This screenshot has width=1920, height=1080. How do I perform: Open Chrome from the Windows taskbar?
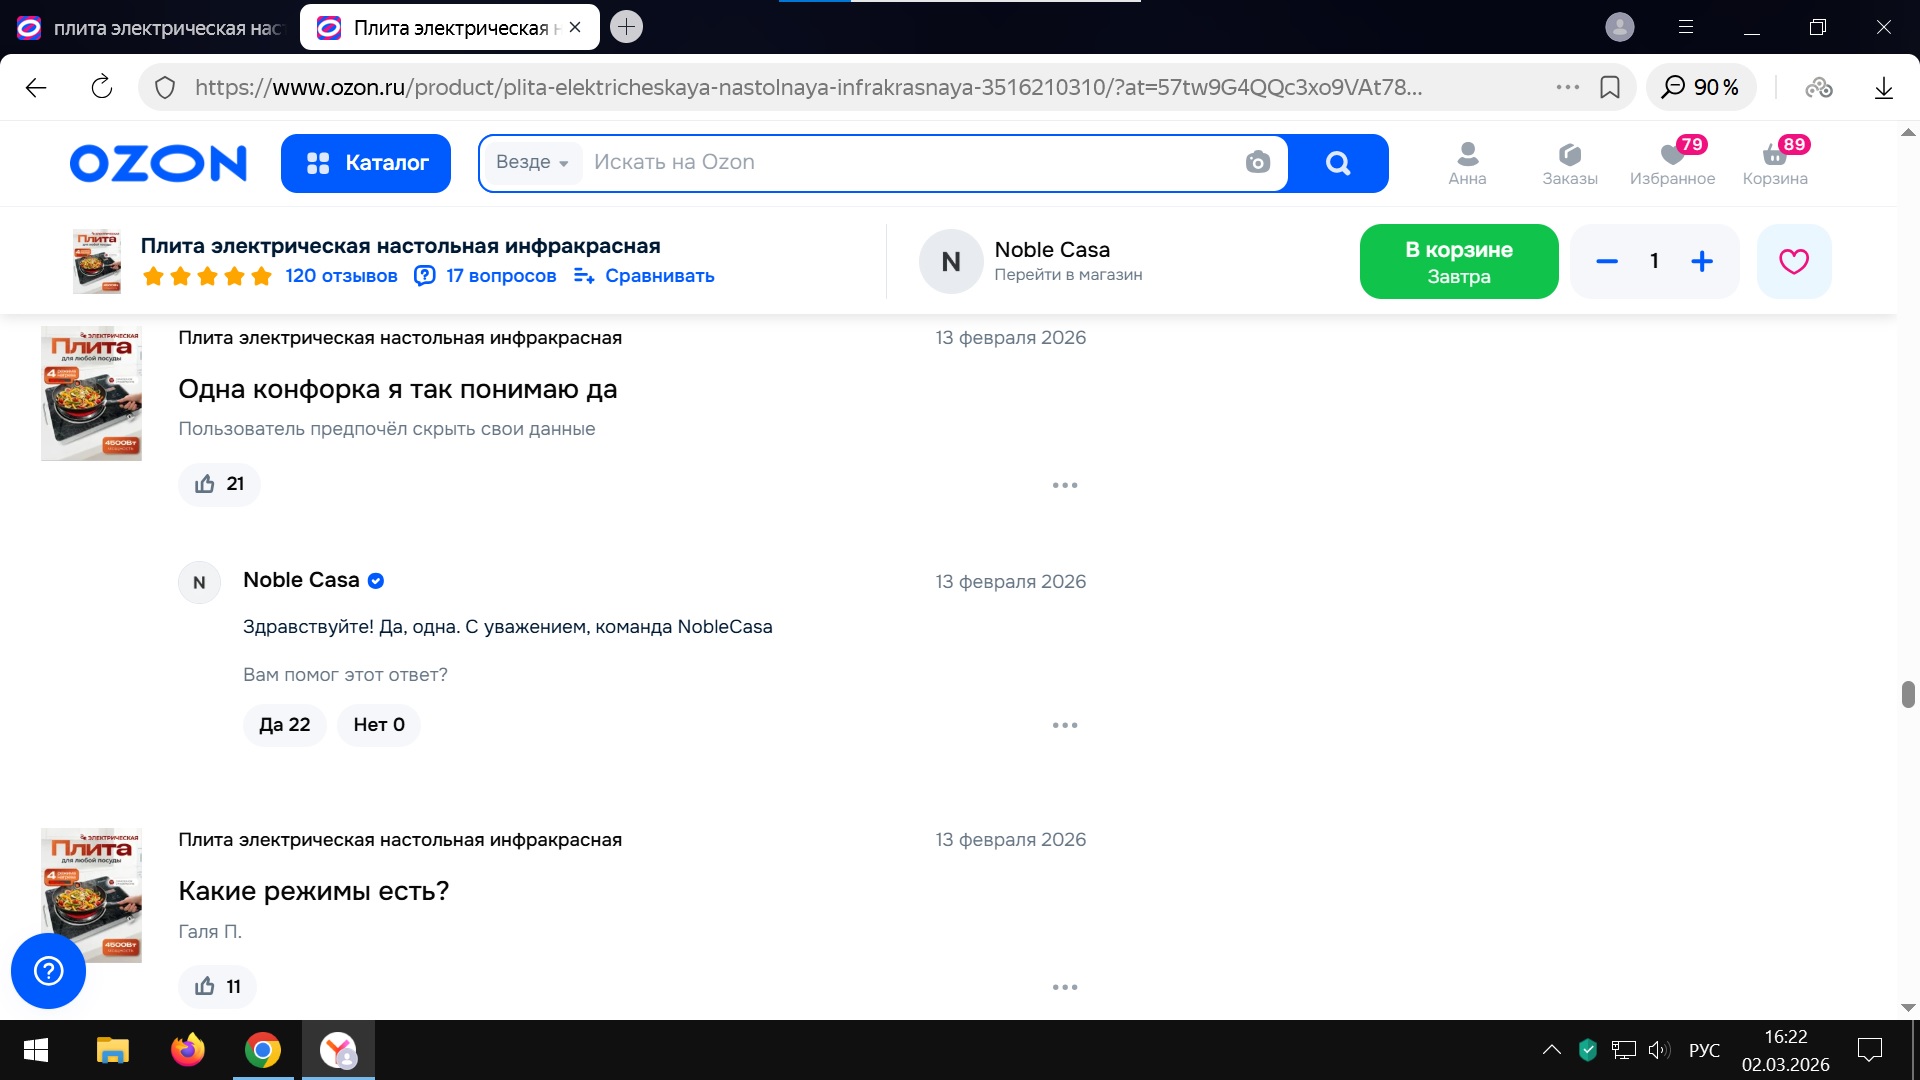click(262, 1050)
